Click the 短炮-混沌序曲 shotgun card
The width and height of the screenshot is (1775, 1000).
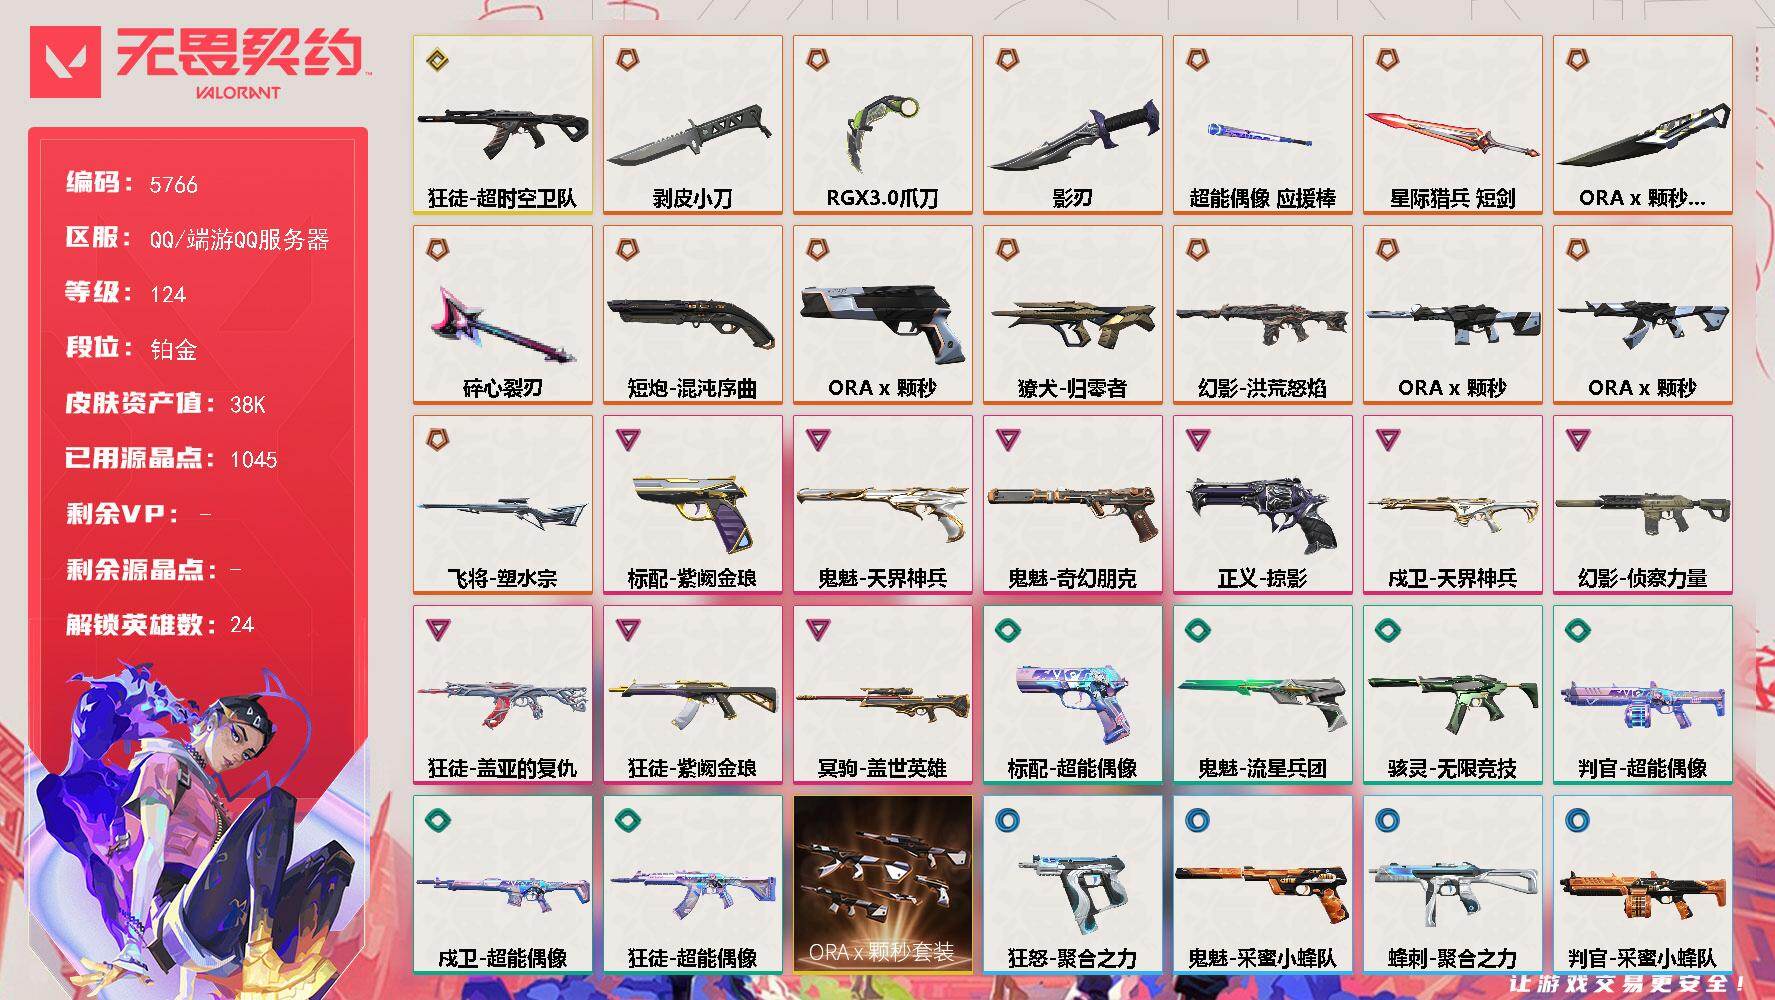pos(692,315)
